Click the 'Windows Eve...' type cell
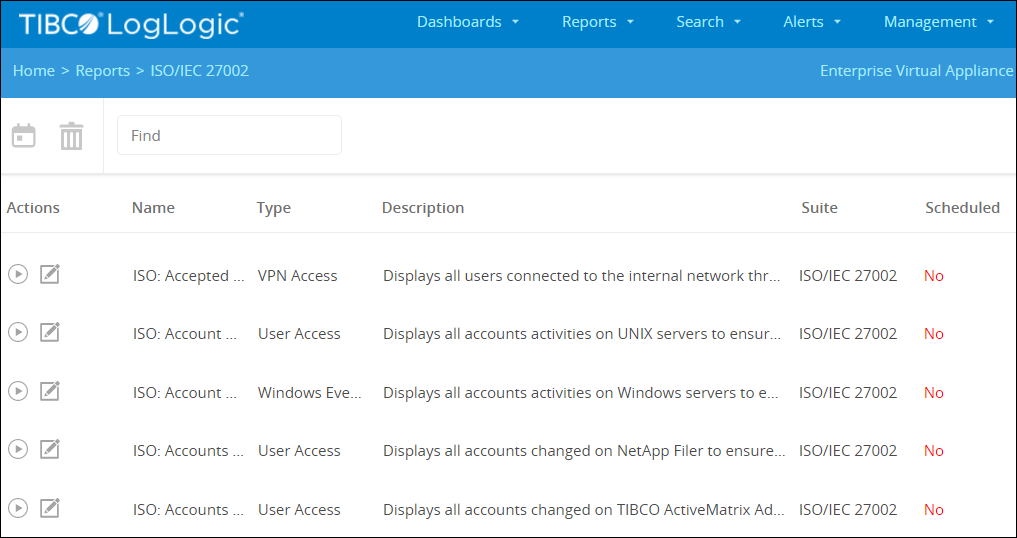The image size is (1017, 538). coord(310,393)
